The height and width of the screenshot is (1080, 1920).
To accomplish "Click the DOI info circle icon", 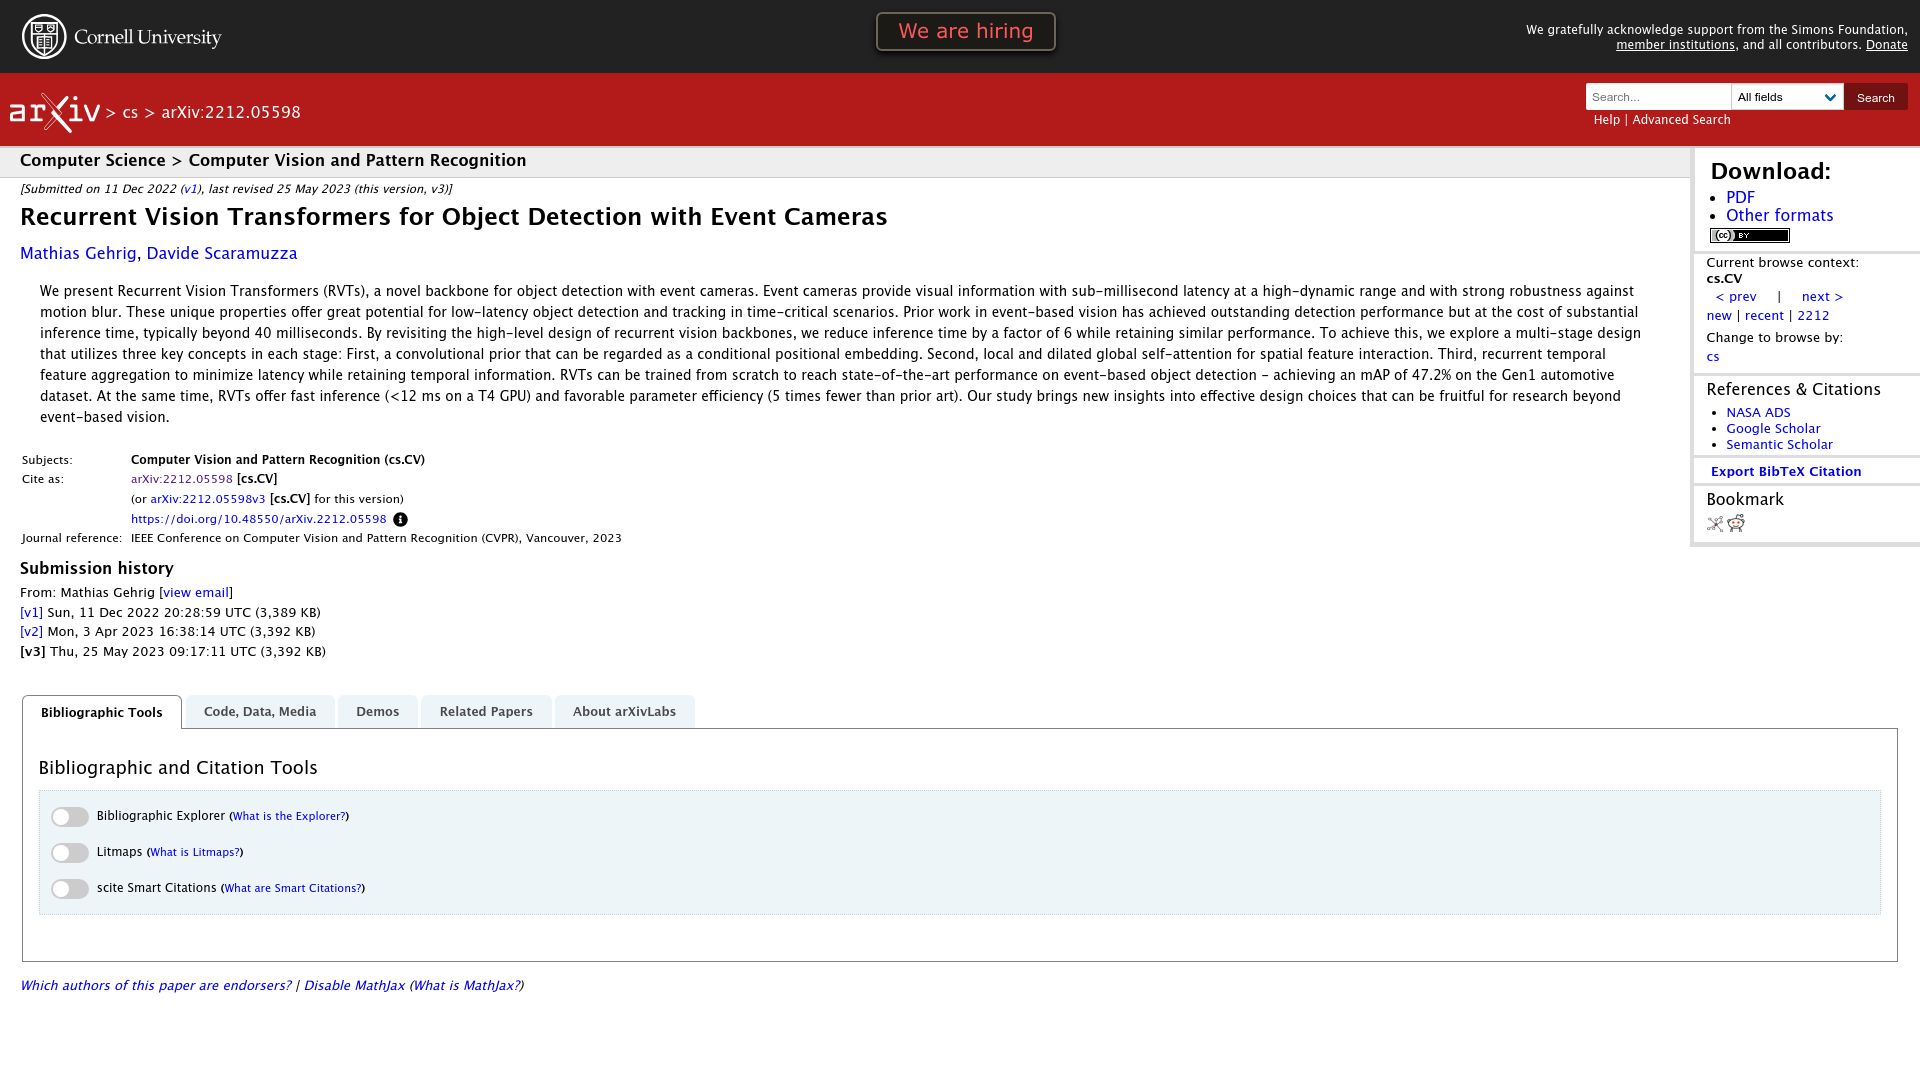I will [x=400, y=520].
